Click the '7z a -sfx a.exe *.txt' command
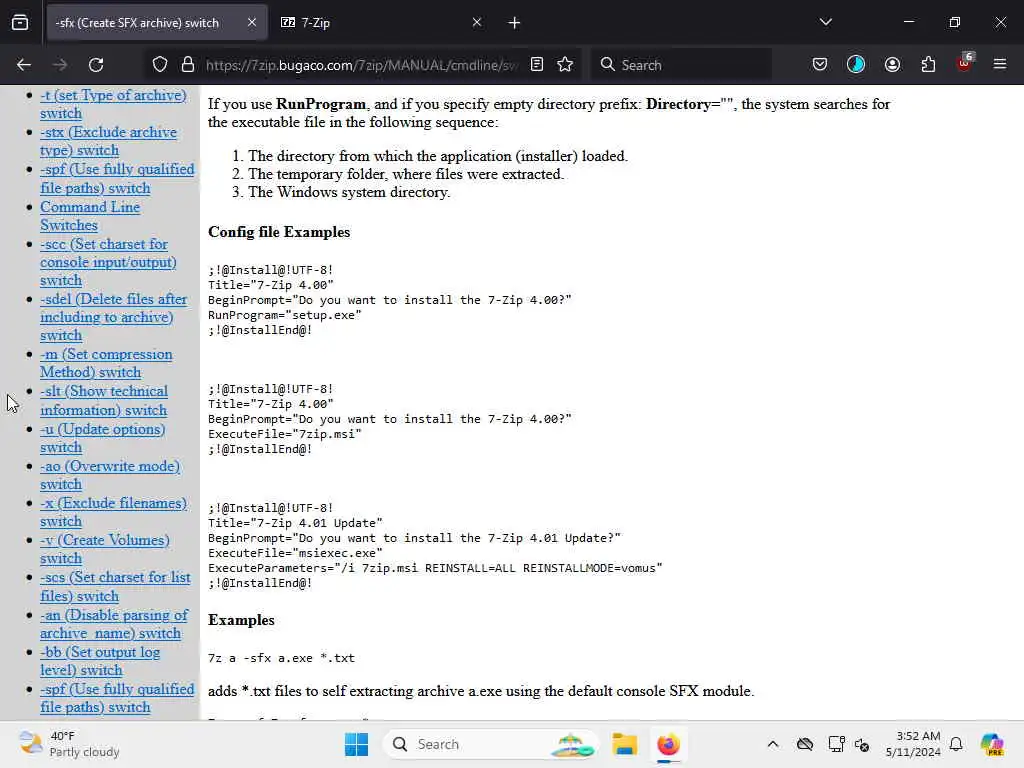 coord(281,658)
